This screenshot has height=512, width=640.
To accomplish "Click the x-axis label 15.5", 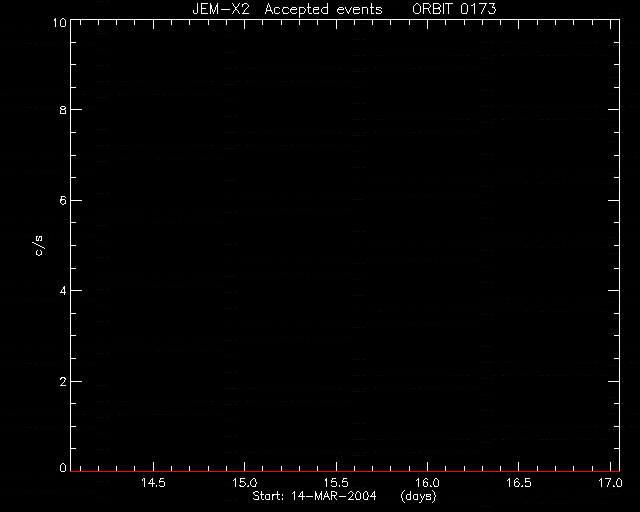I will (336, 483).
